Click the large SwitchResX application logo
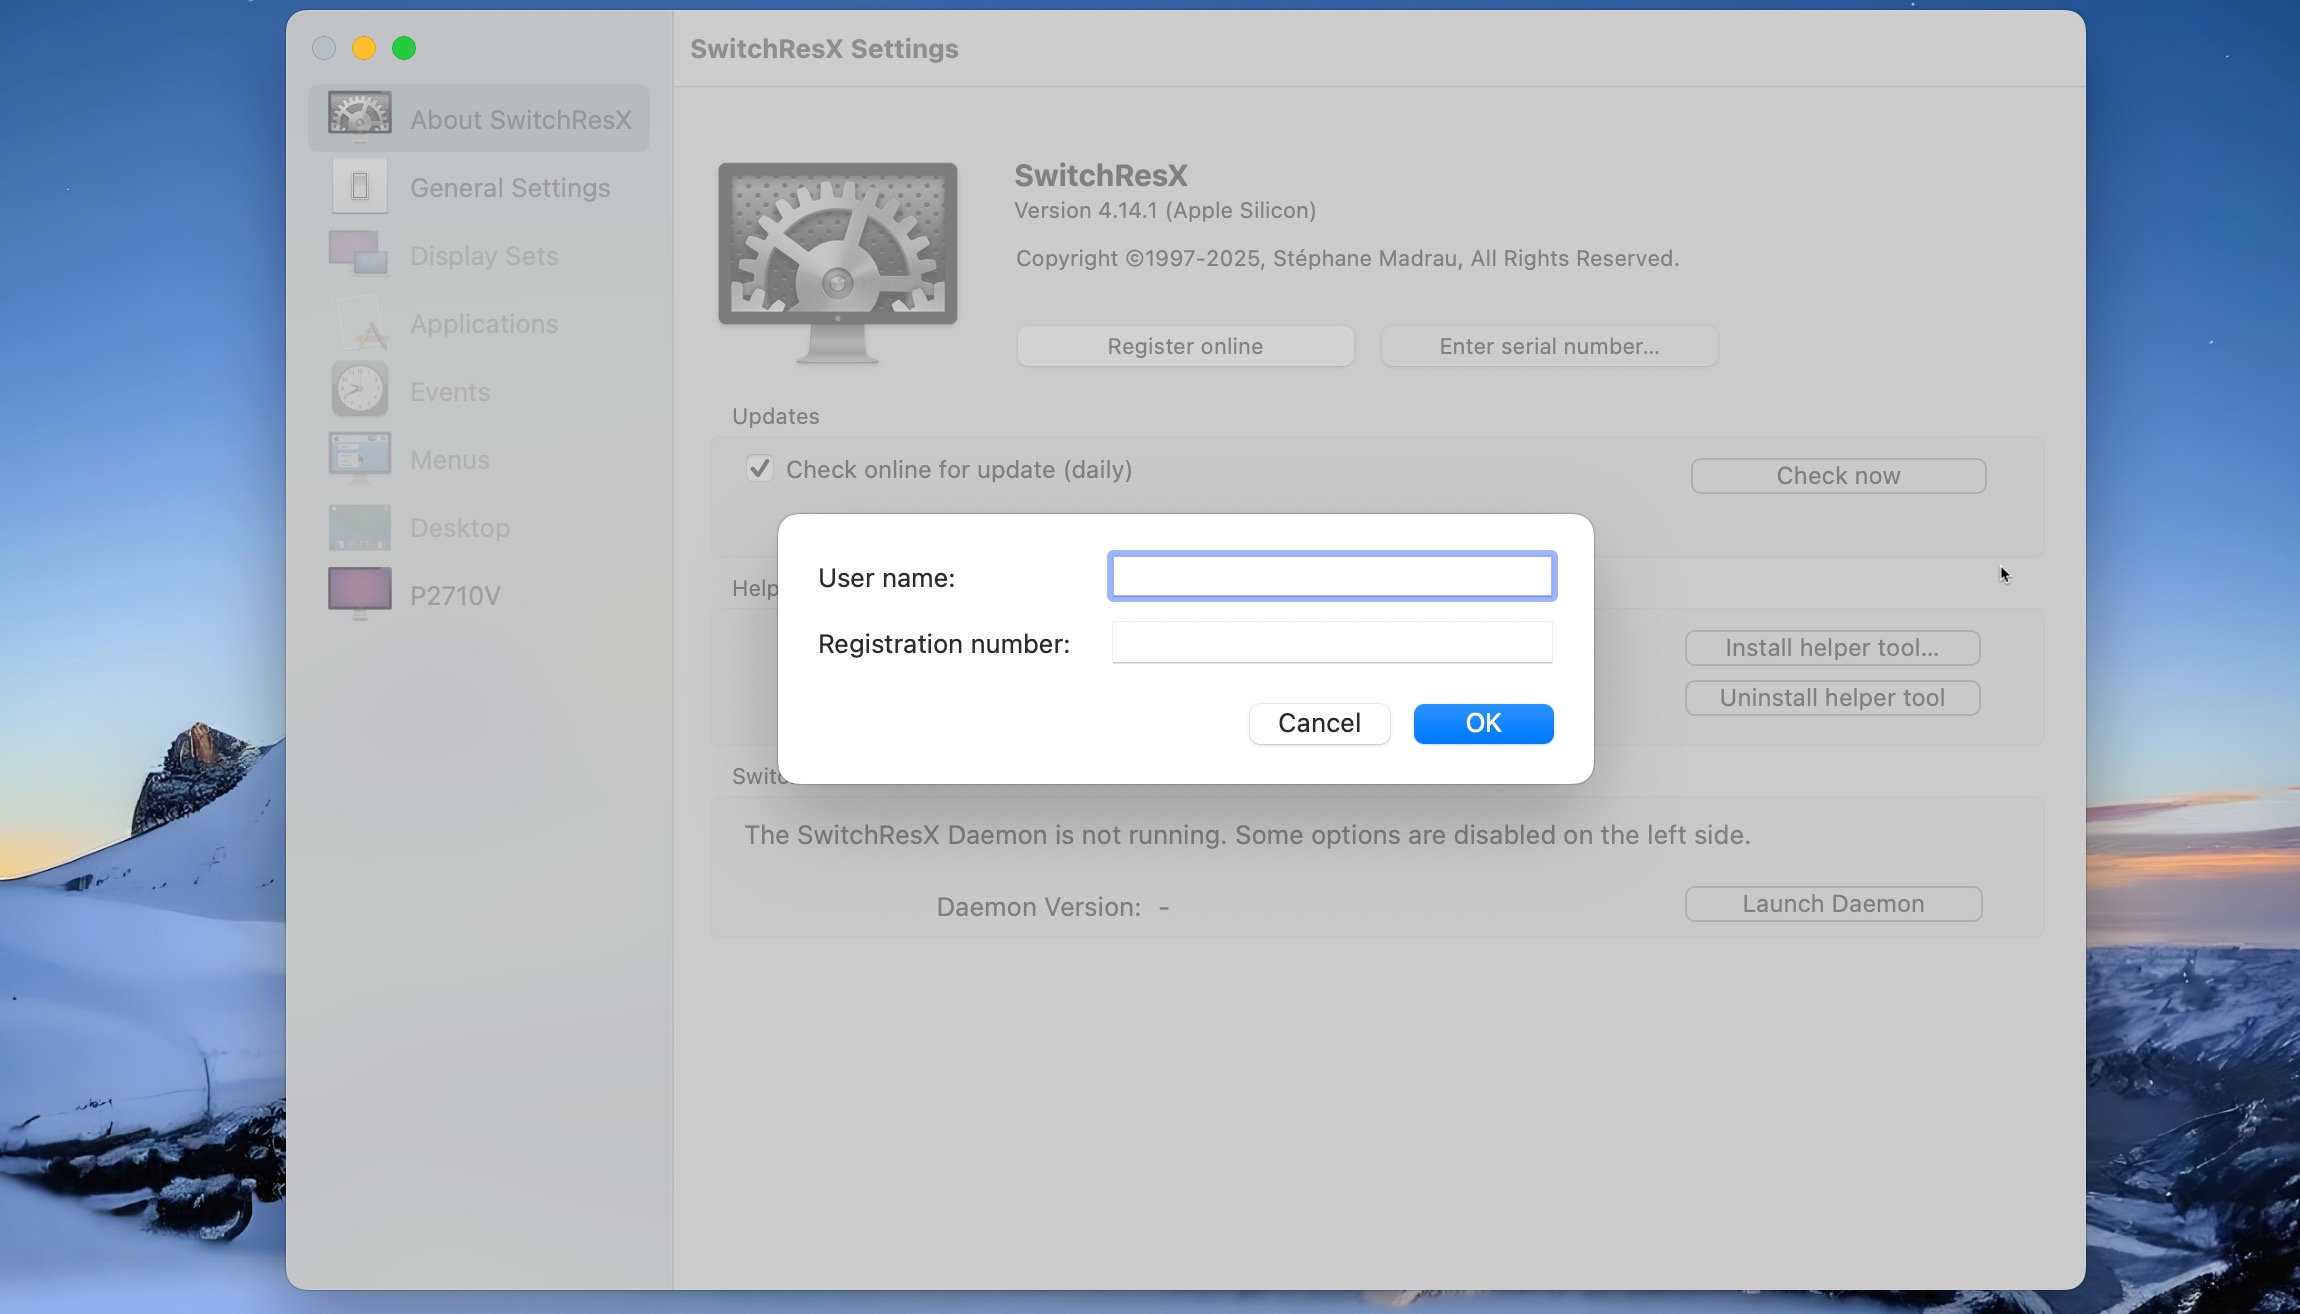Viewport: 2300px width, 1314px height. coord(838,262)
